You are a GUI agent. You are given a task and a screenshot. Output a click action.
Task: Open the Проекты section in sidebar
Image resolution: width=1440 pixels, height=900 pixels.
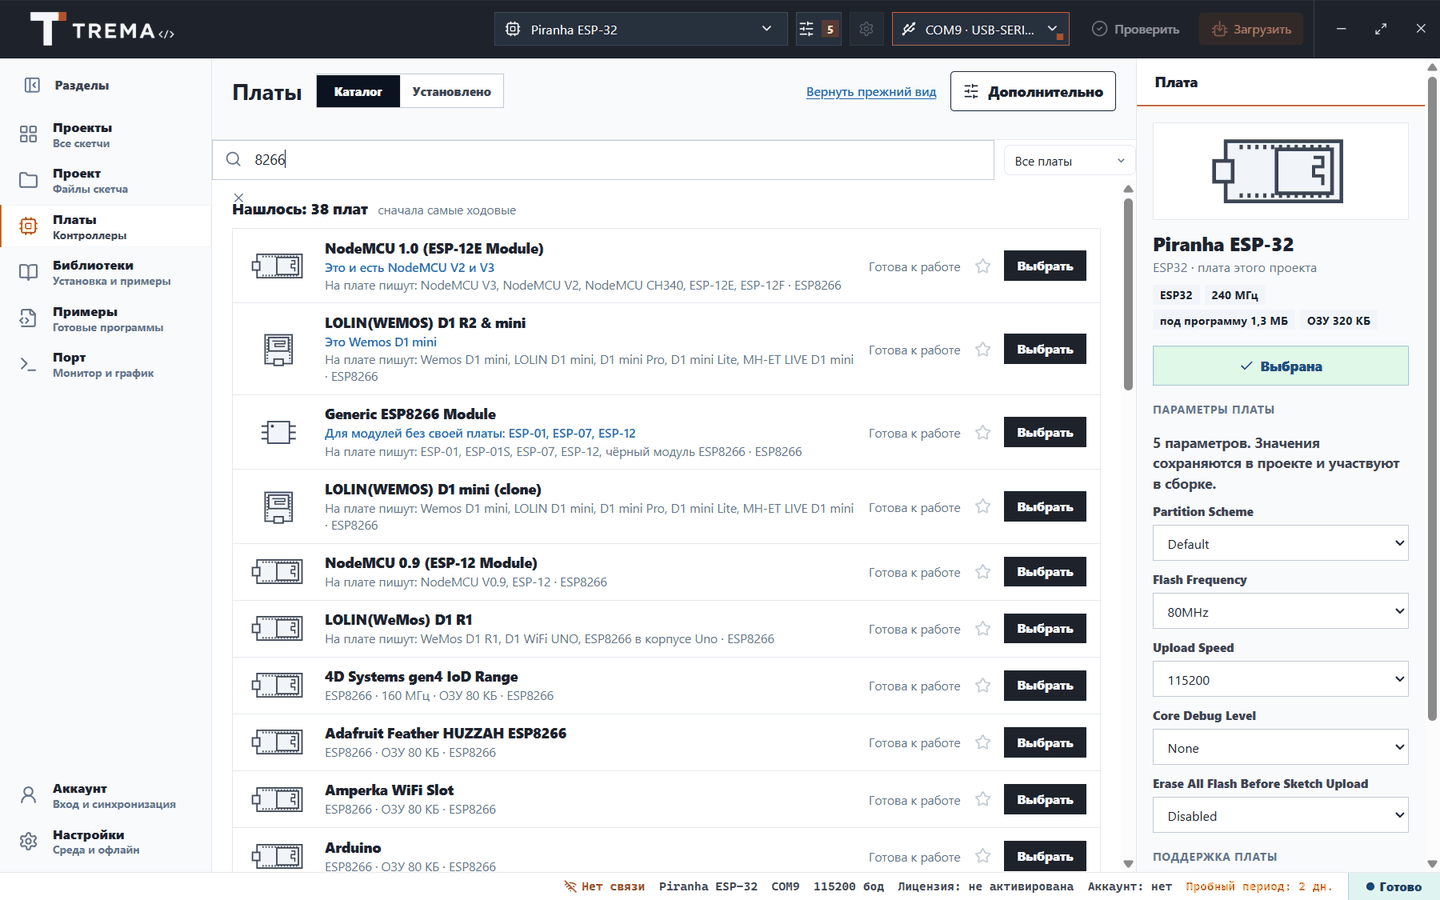coord(106,134)
